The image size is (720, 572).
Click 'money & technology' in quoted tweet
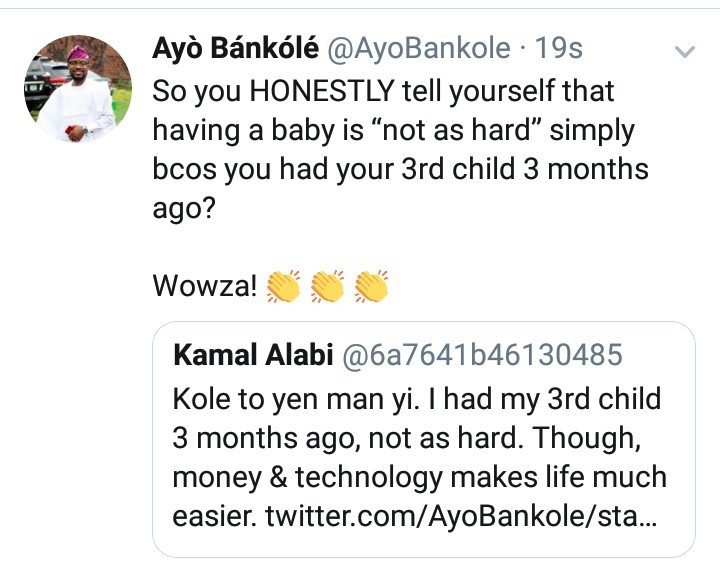(307, 478)
